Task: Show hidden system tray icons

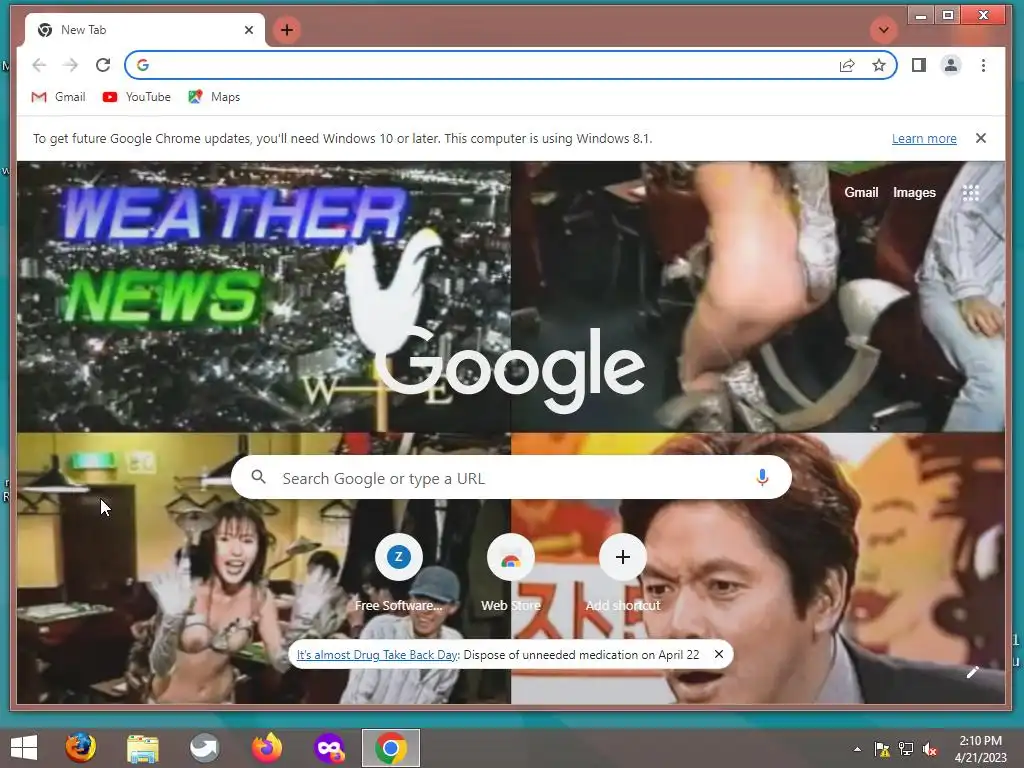Action: (857, 750)
